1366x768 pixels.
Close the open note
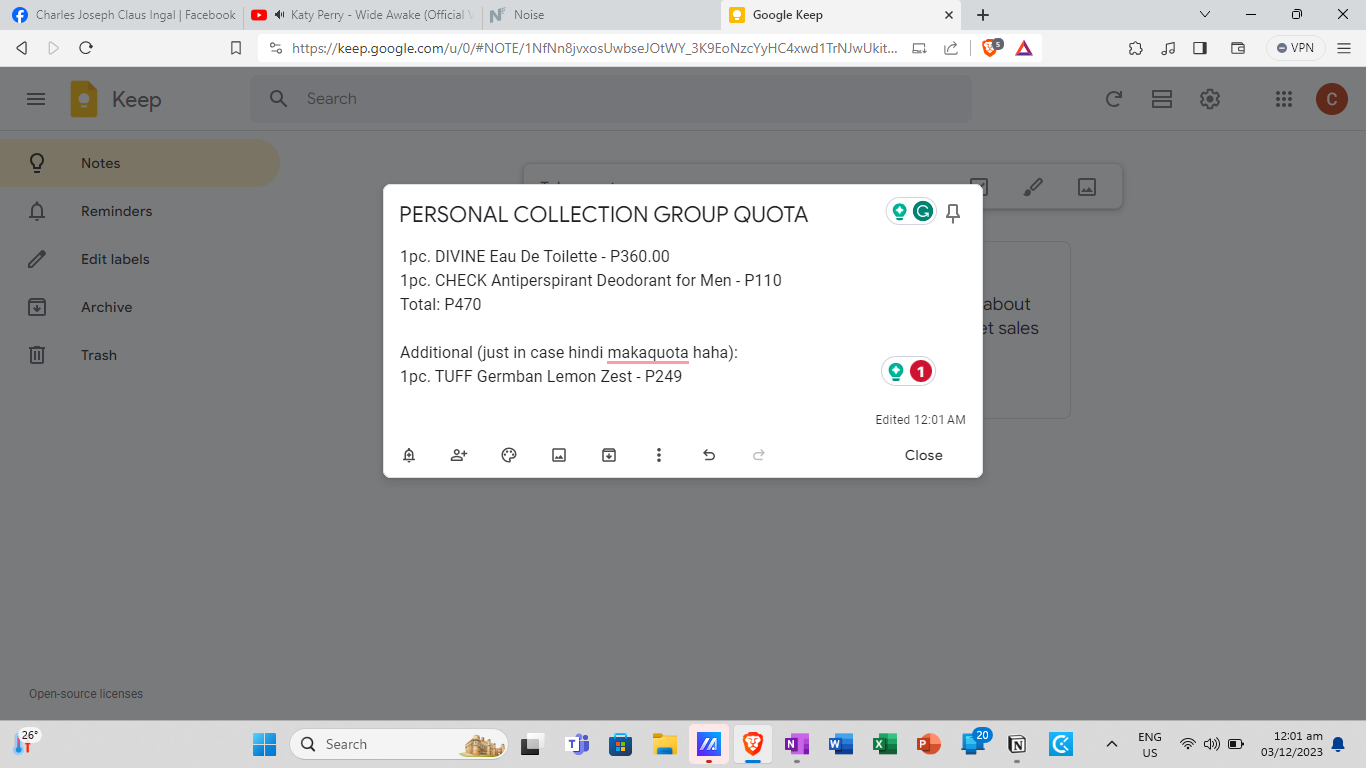click(x=924, y=455)
